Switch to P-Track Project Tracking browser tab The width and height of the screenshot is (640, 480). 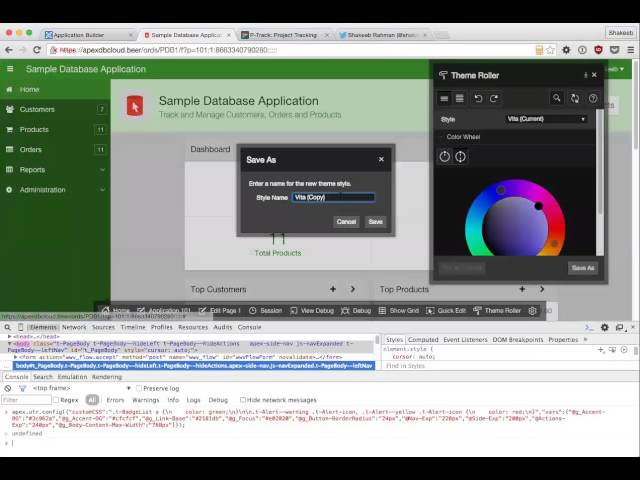point(284,35)
